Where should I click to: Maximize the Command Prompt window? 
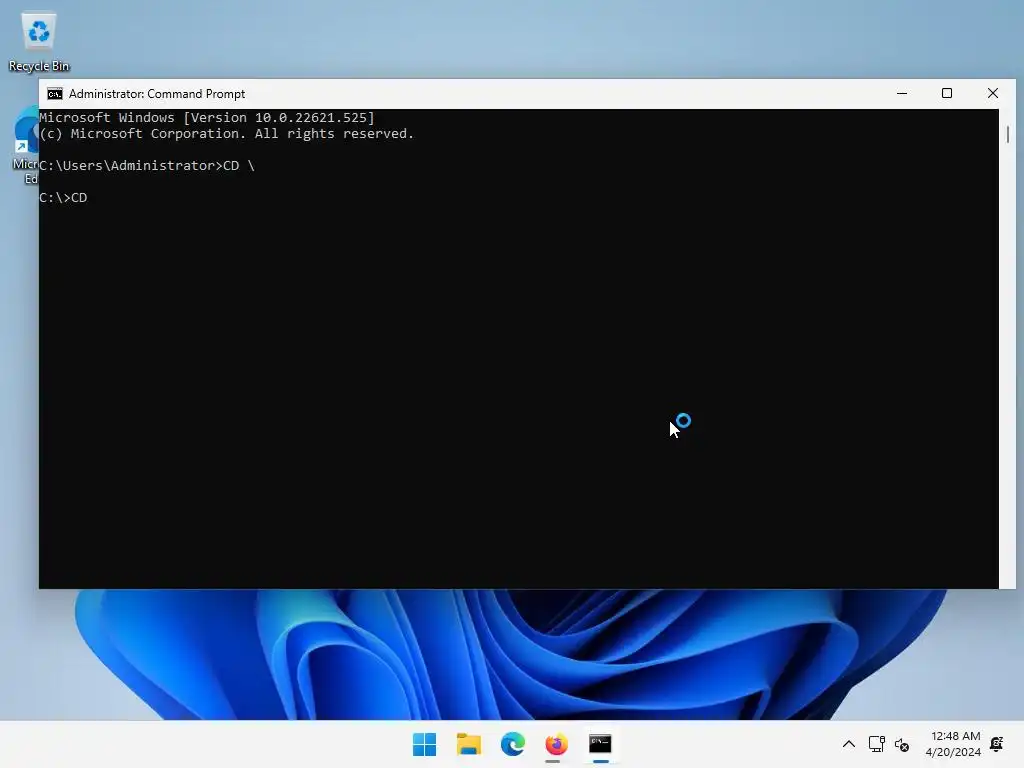pyautogui.click(x=947, y=93)
